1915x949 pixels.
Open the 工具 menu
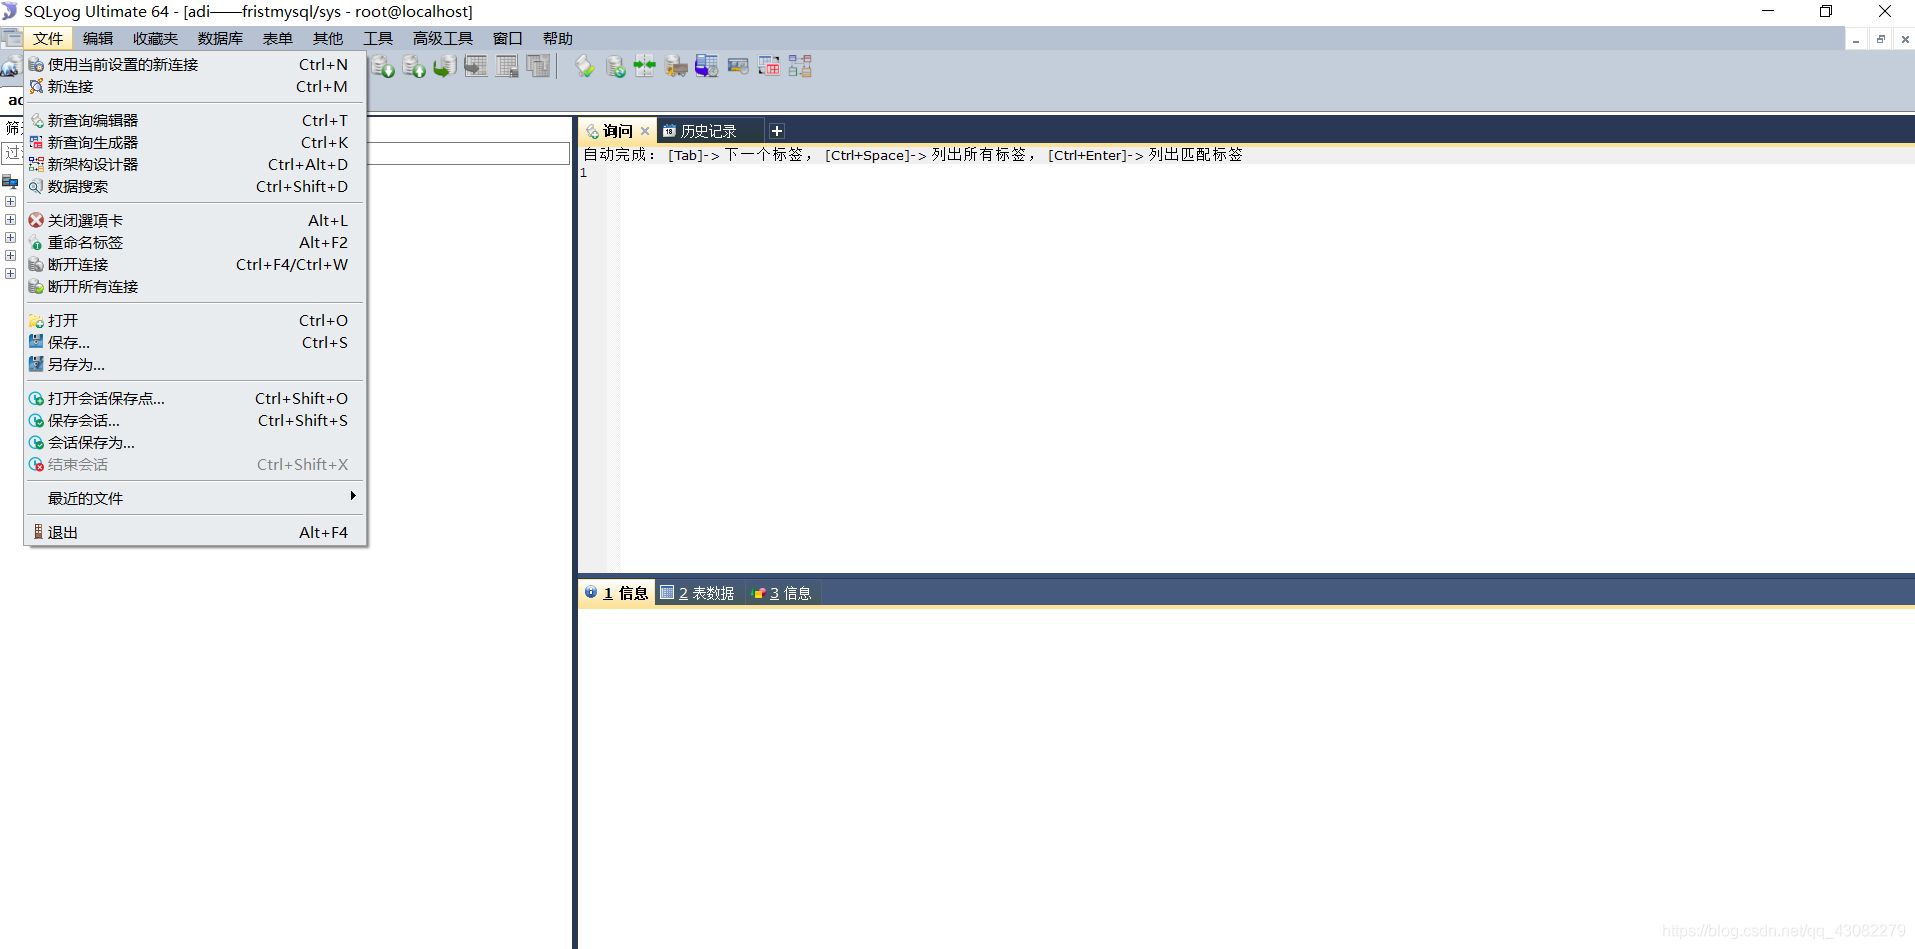pyautogui.click(x=378, y=38)
